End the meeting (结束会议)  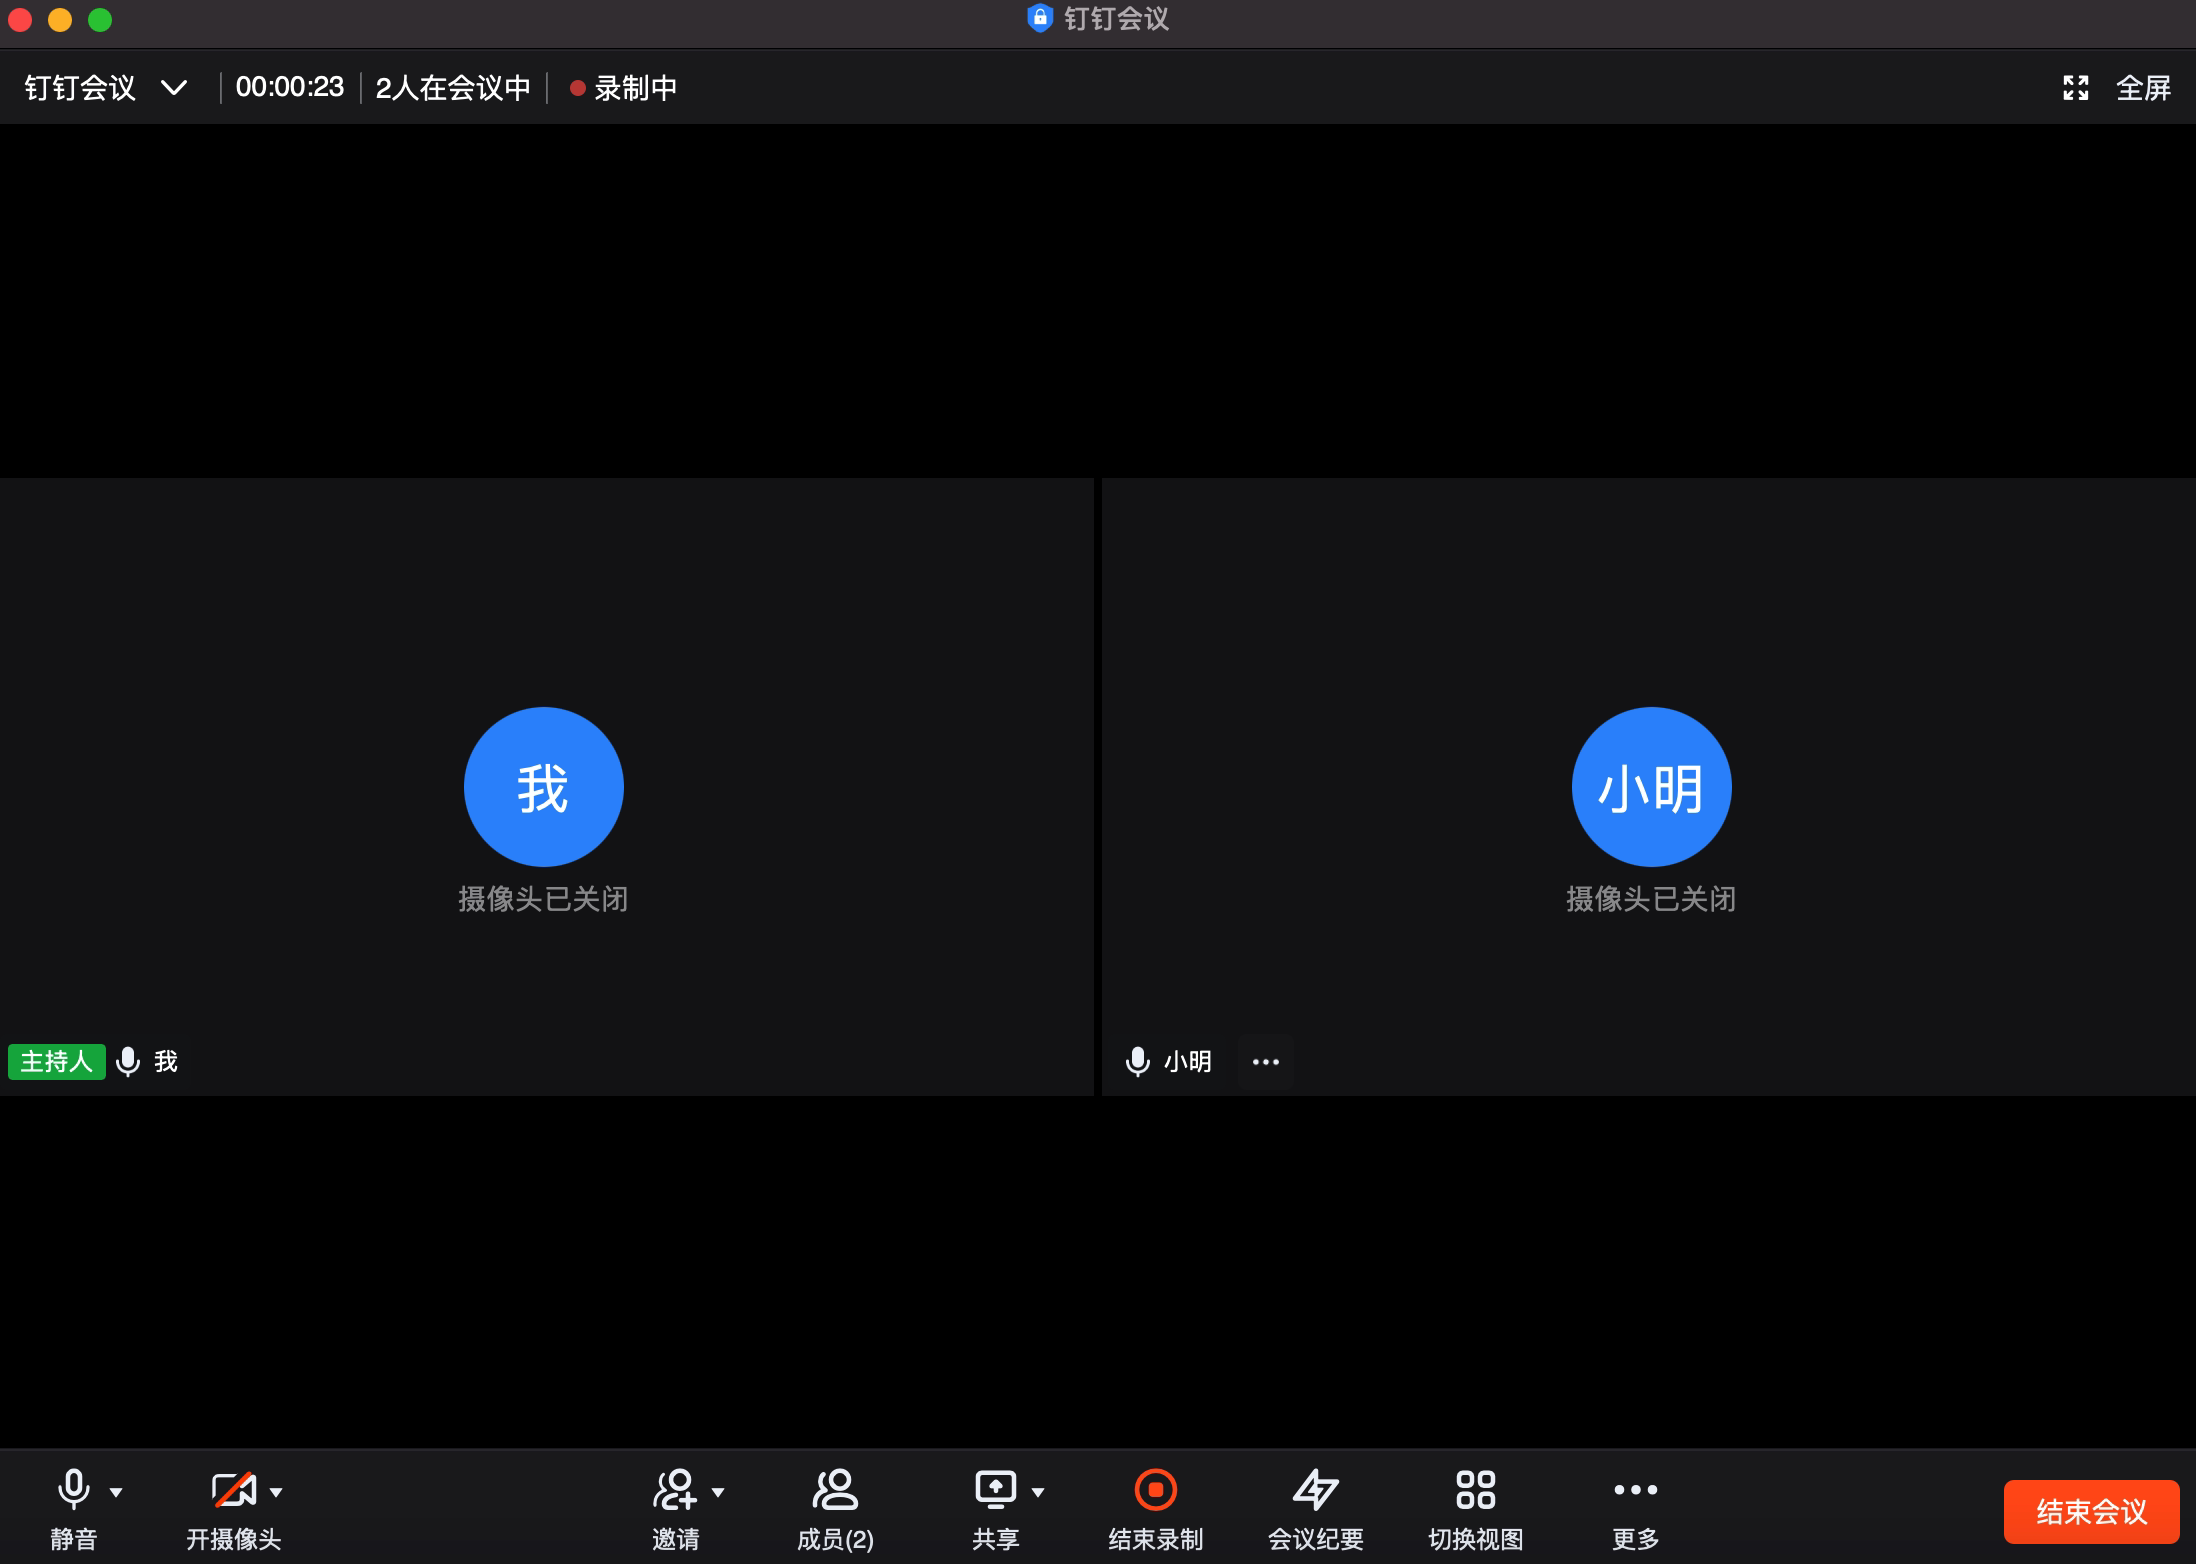tap(2091, 1511)
